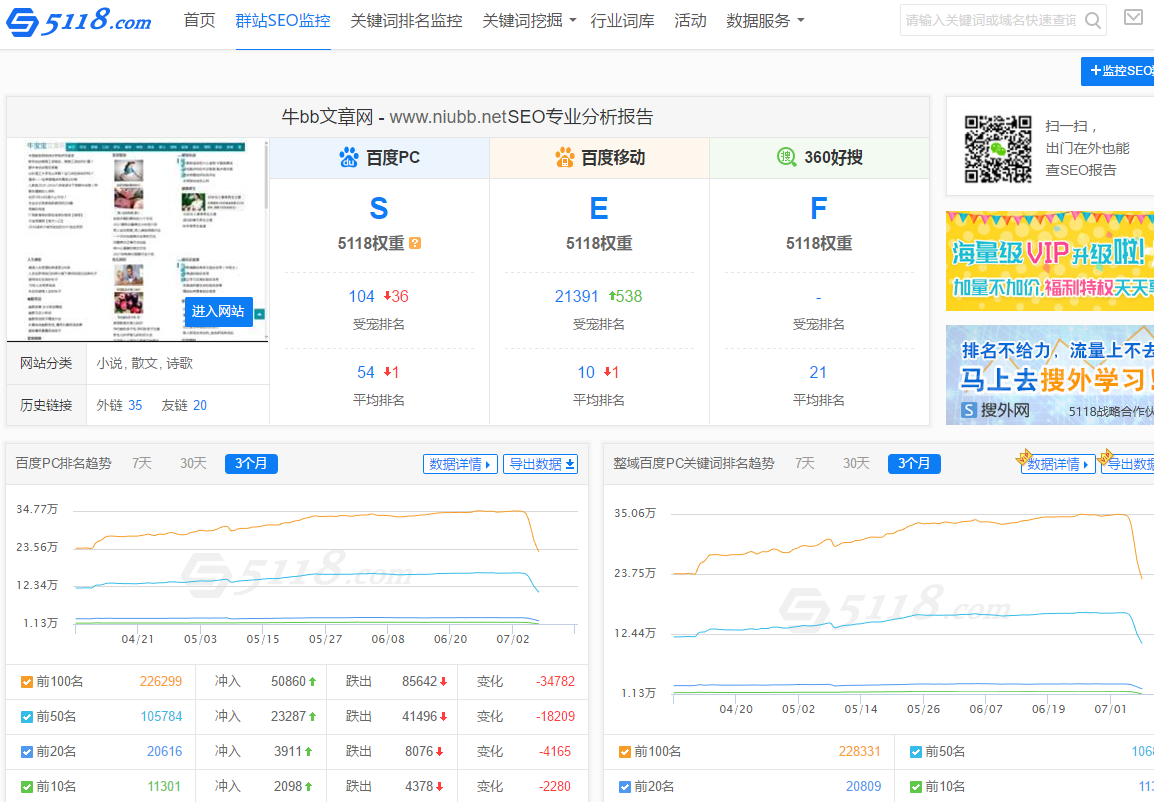This screenshot has height=802, width=1154.
Task: Toggle 前10名 checkbox in 整域百度PC关键词 panel
Action: click(916, 787)
